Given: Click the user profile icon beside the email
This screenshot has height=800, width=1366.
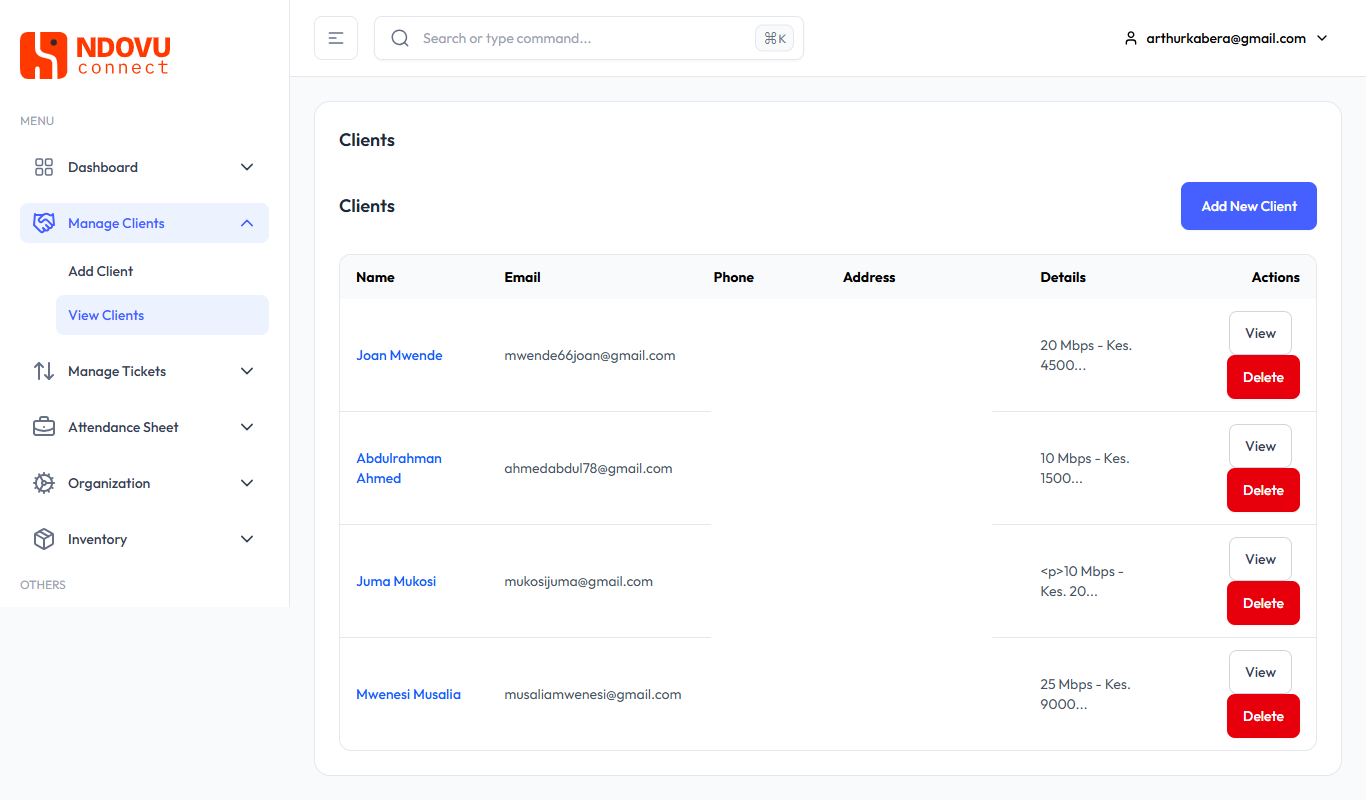Looking at the screenshot, I should click(1130, 38).
